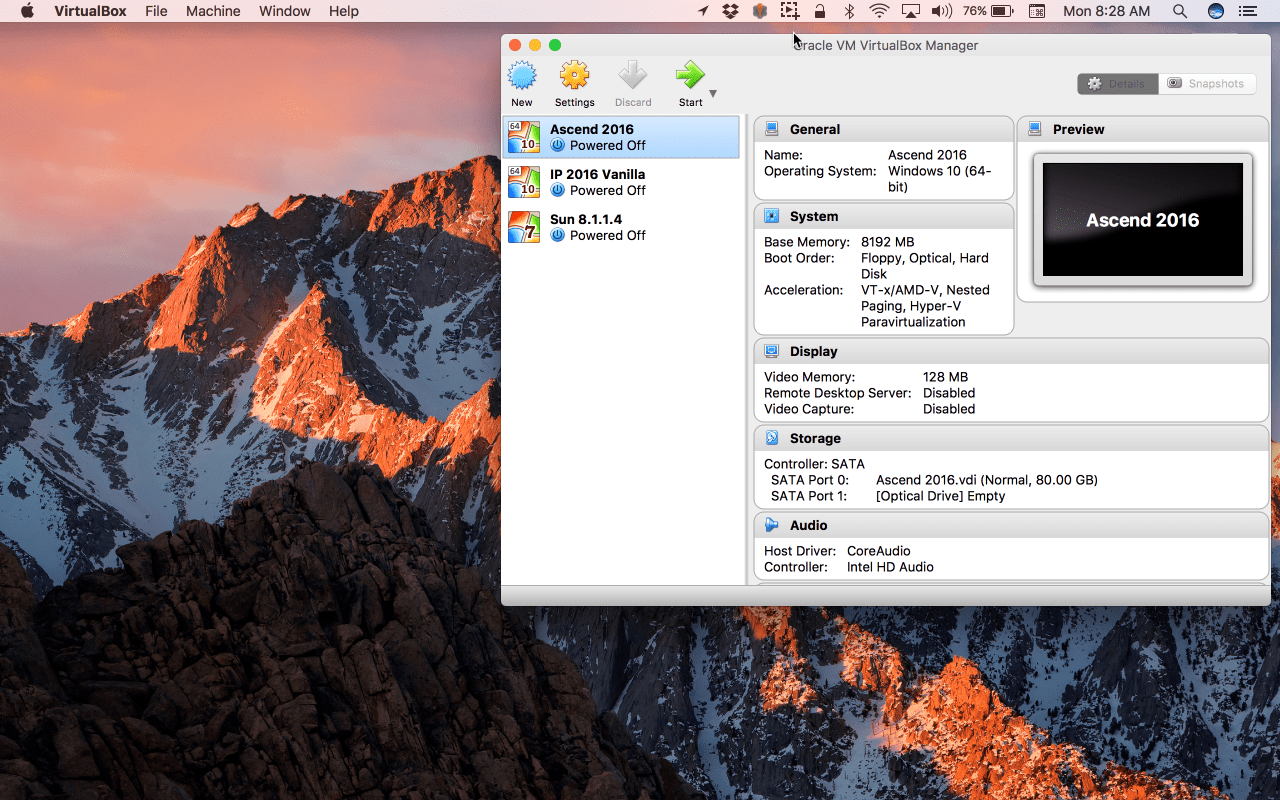Open Spotlight search magnifier icon
1280x800 pixels.
[x=1180, y=11]
